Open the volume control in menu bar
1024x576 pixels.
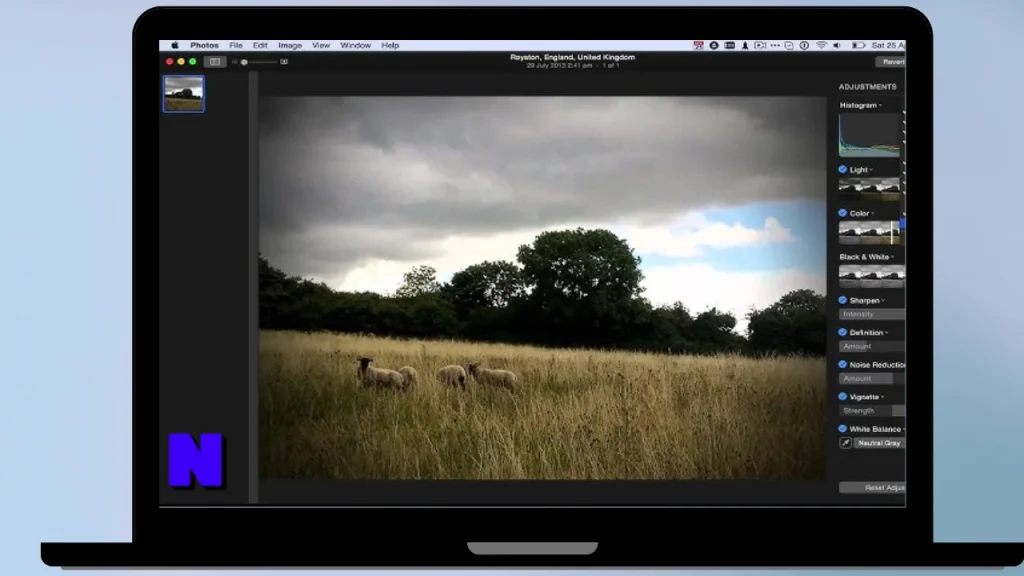(837, 45)
